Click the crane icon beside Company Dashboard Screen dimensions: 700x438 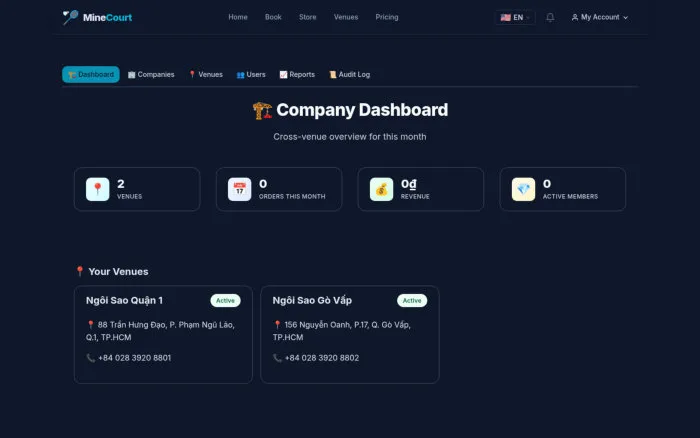tap(262, 110)
